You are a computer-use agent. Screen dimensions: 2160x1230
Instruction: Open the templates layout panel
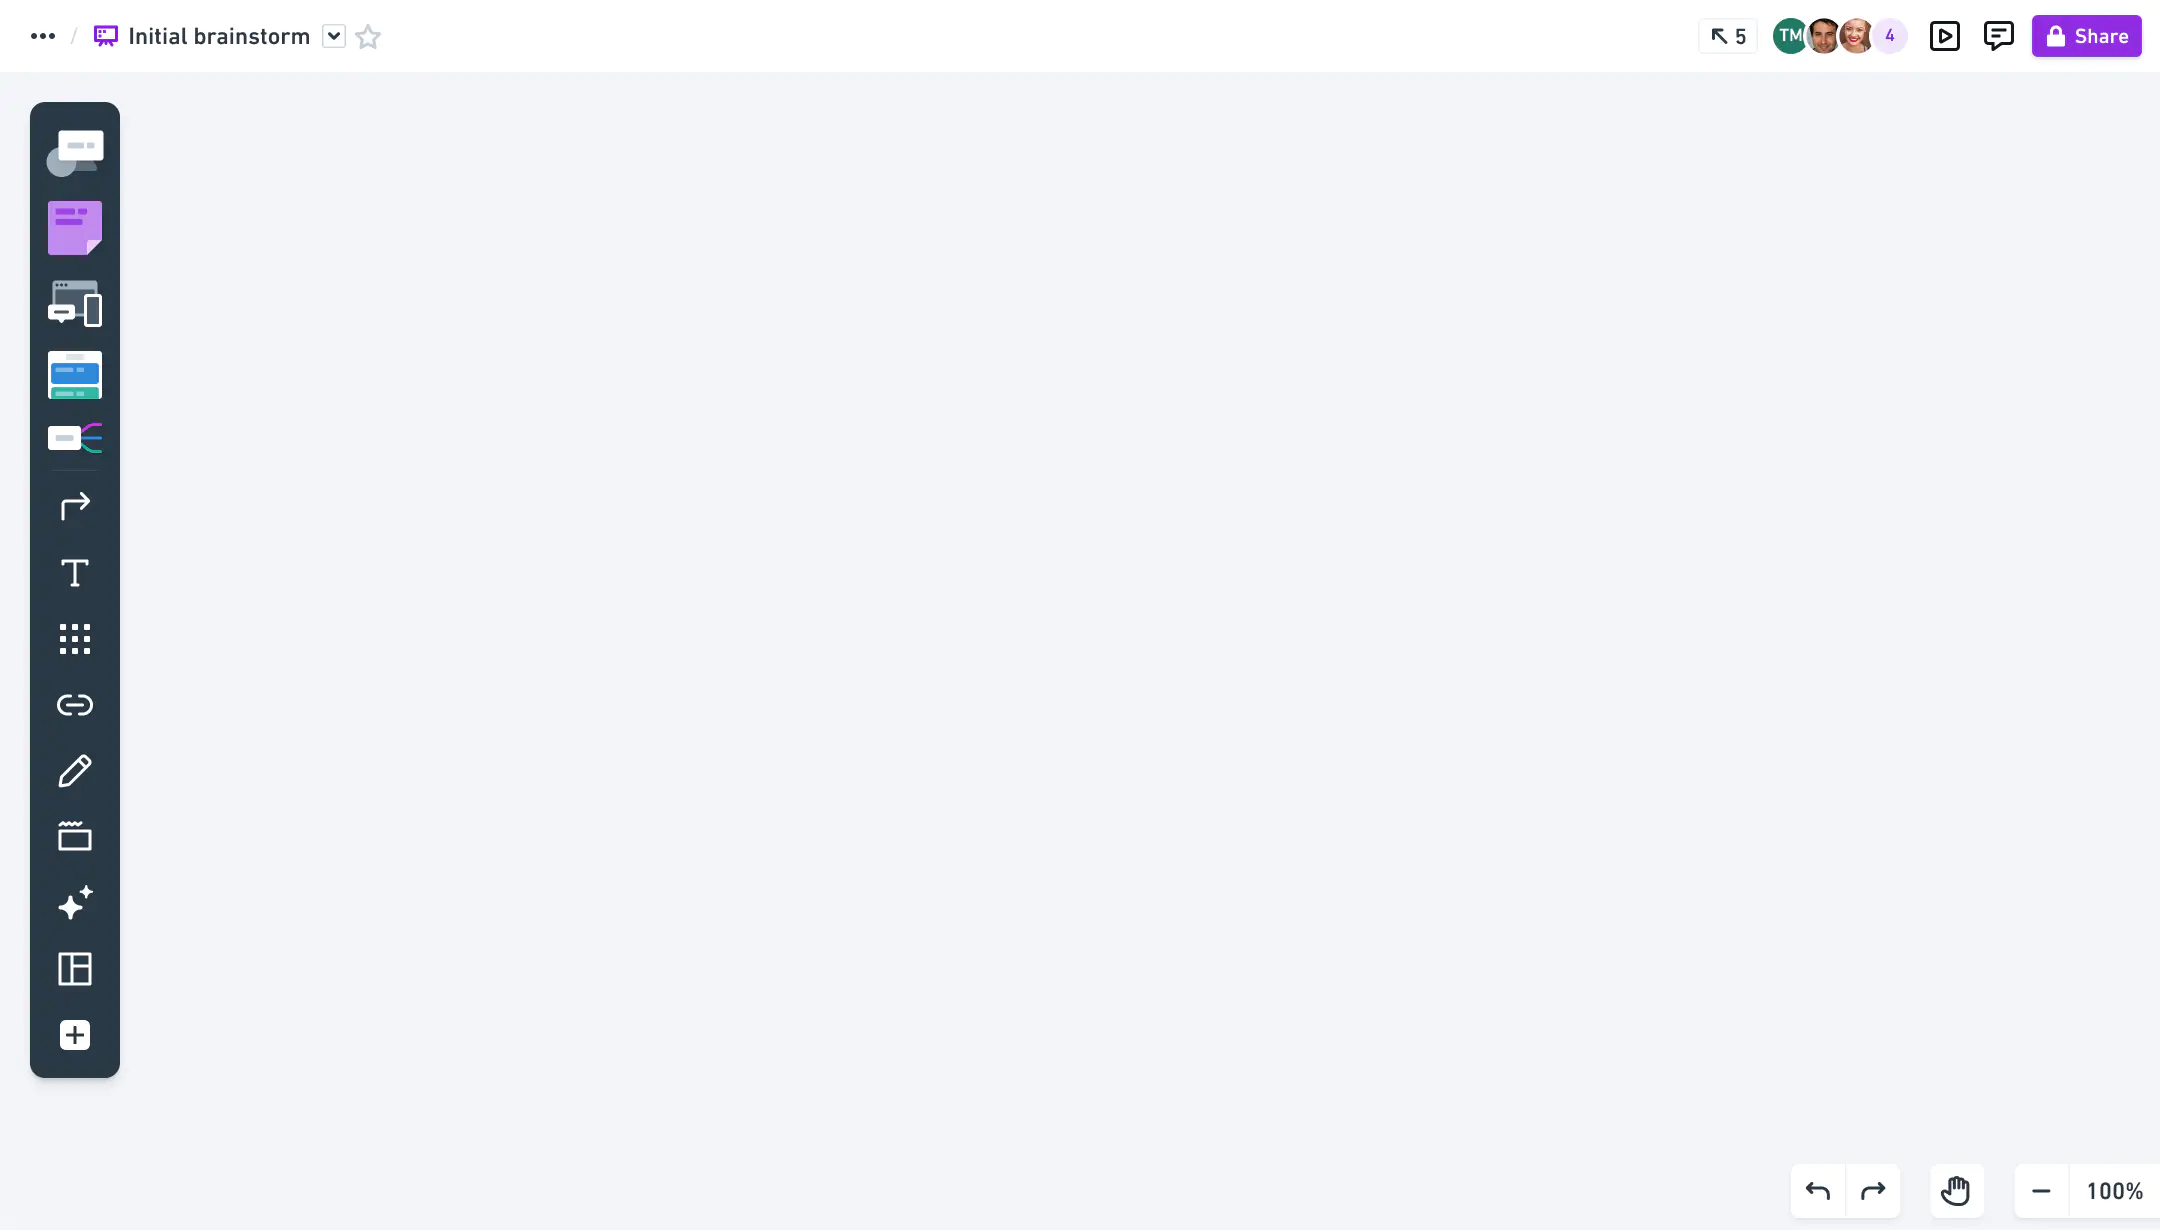tap(75, 969)
